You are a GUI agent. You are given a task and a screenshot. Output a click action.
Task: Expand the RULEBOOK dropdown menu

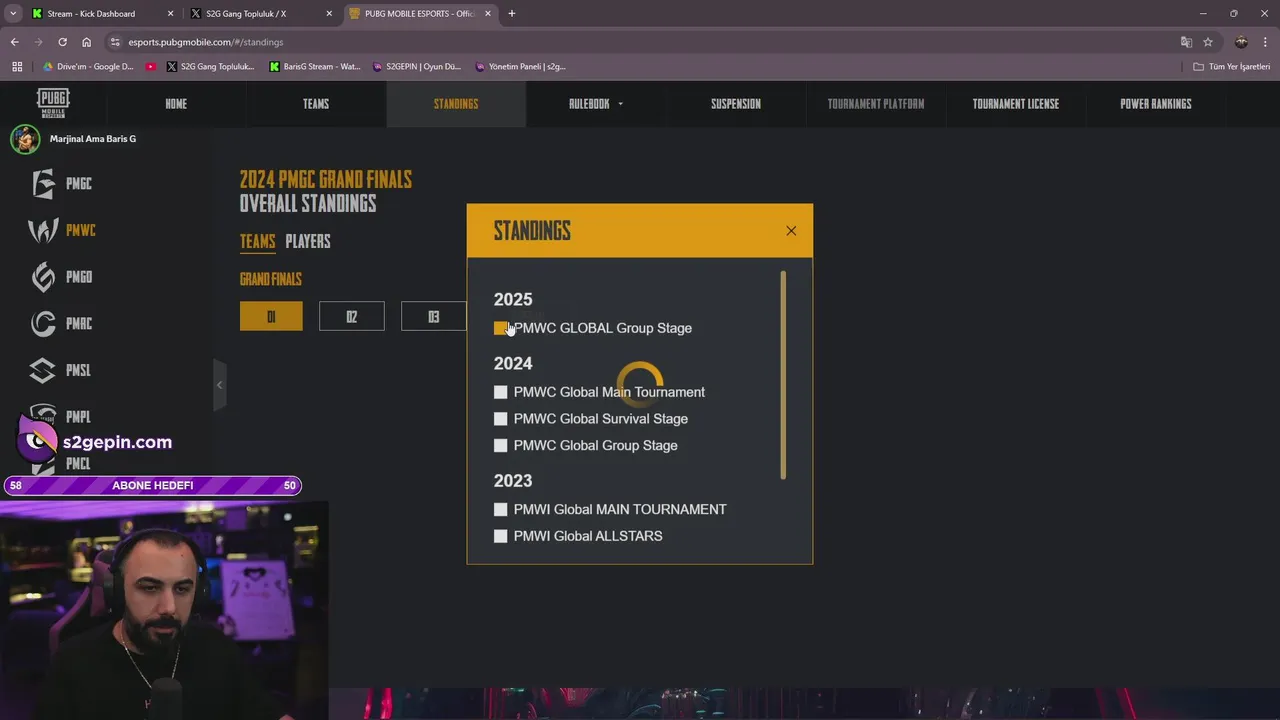coord(596,104)
